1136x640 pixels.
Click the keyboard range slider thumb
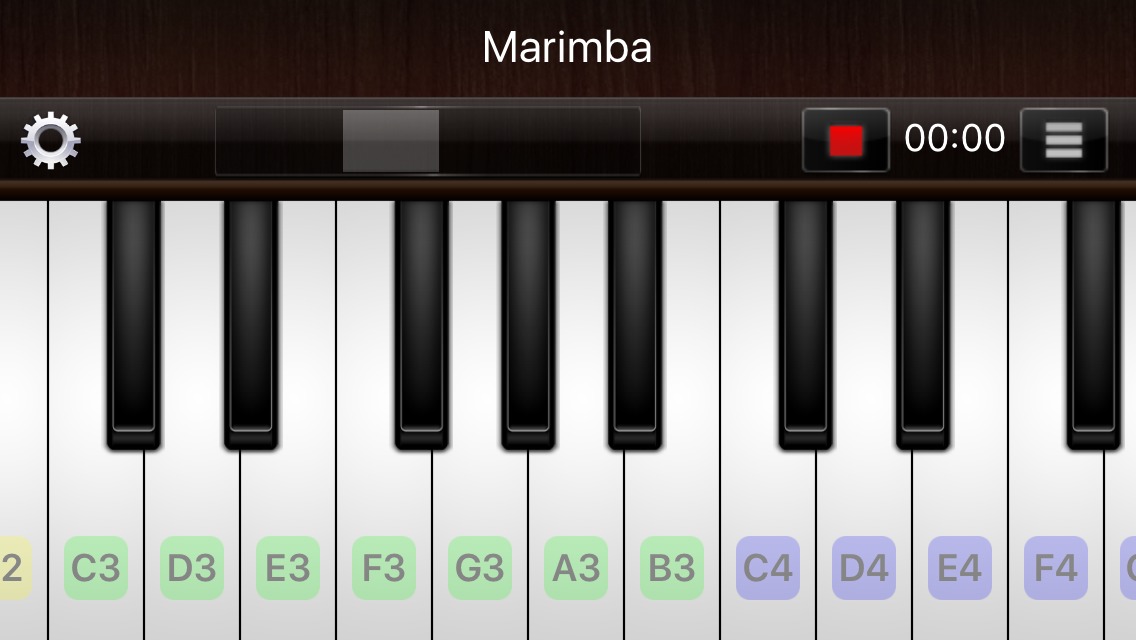(x=390, y=141)
